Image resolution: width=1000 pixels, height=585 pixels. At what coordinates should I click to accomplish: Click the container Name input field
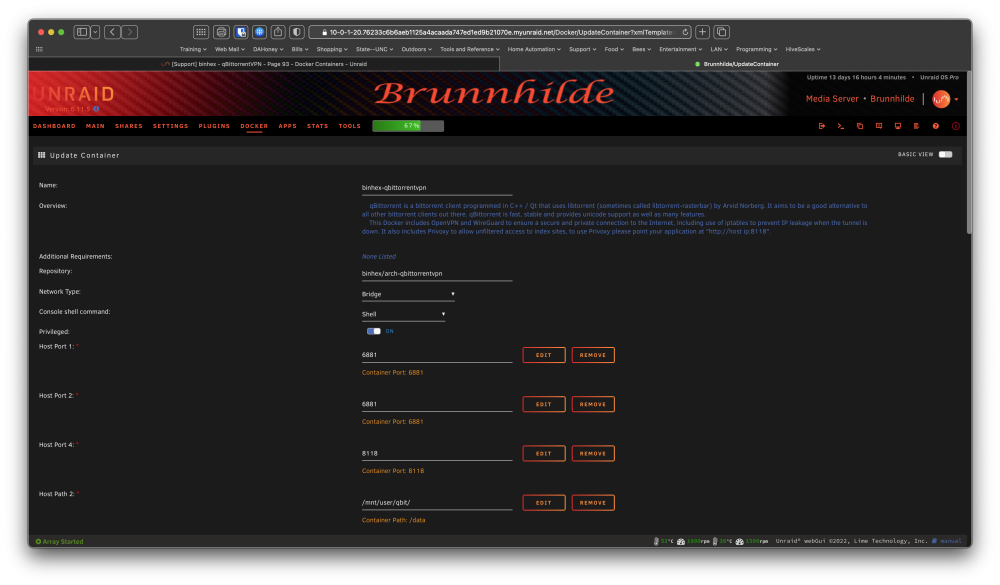pos(437,188)
